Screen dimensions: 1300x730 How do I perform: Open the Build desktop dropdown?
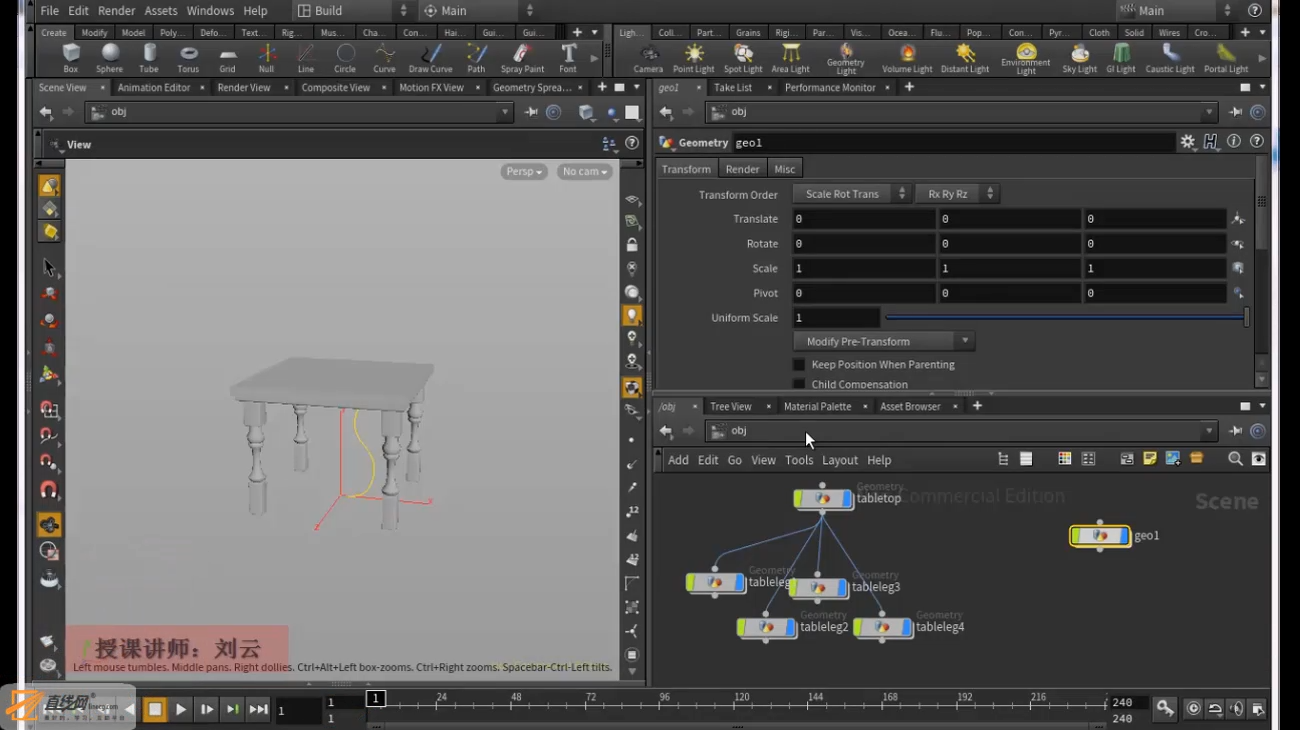[354, 11]
